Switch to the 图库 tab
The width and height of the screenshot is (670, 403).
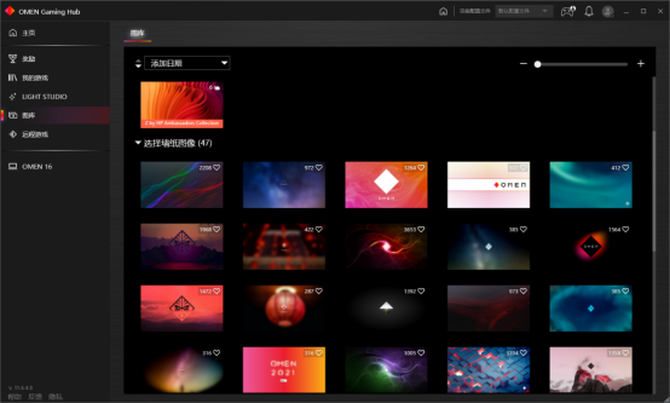pos(137,33)
